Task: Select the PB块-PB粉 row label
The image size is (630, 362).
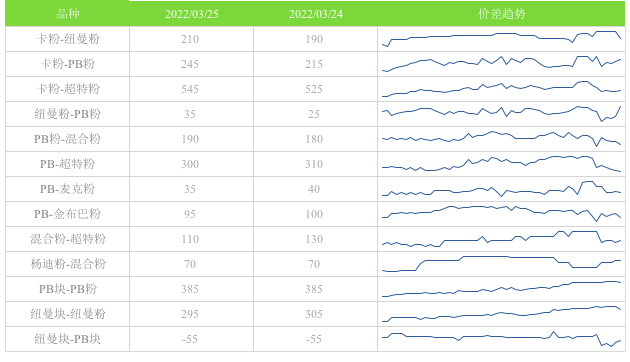Action: point(68,289)
